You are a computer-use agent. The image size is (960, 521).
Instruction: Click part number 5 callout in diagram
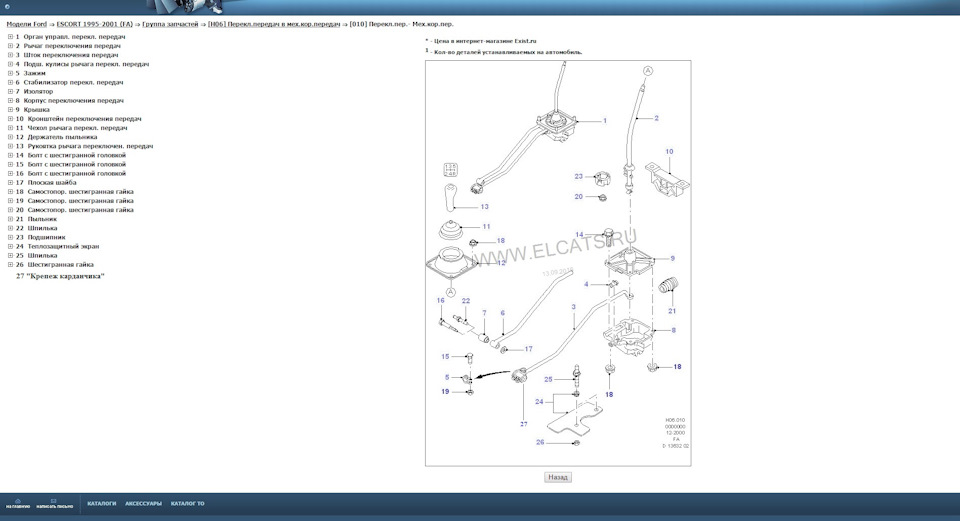click(447, 377)
